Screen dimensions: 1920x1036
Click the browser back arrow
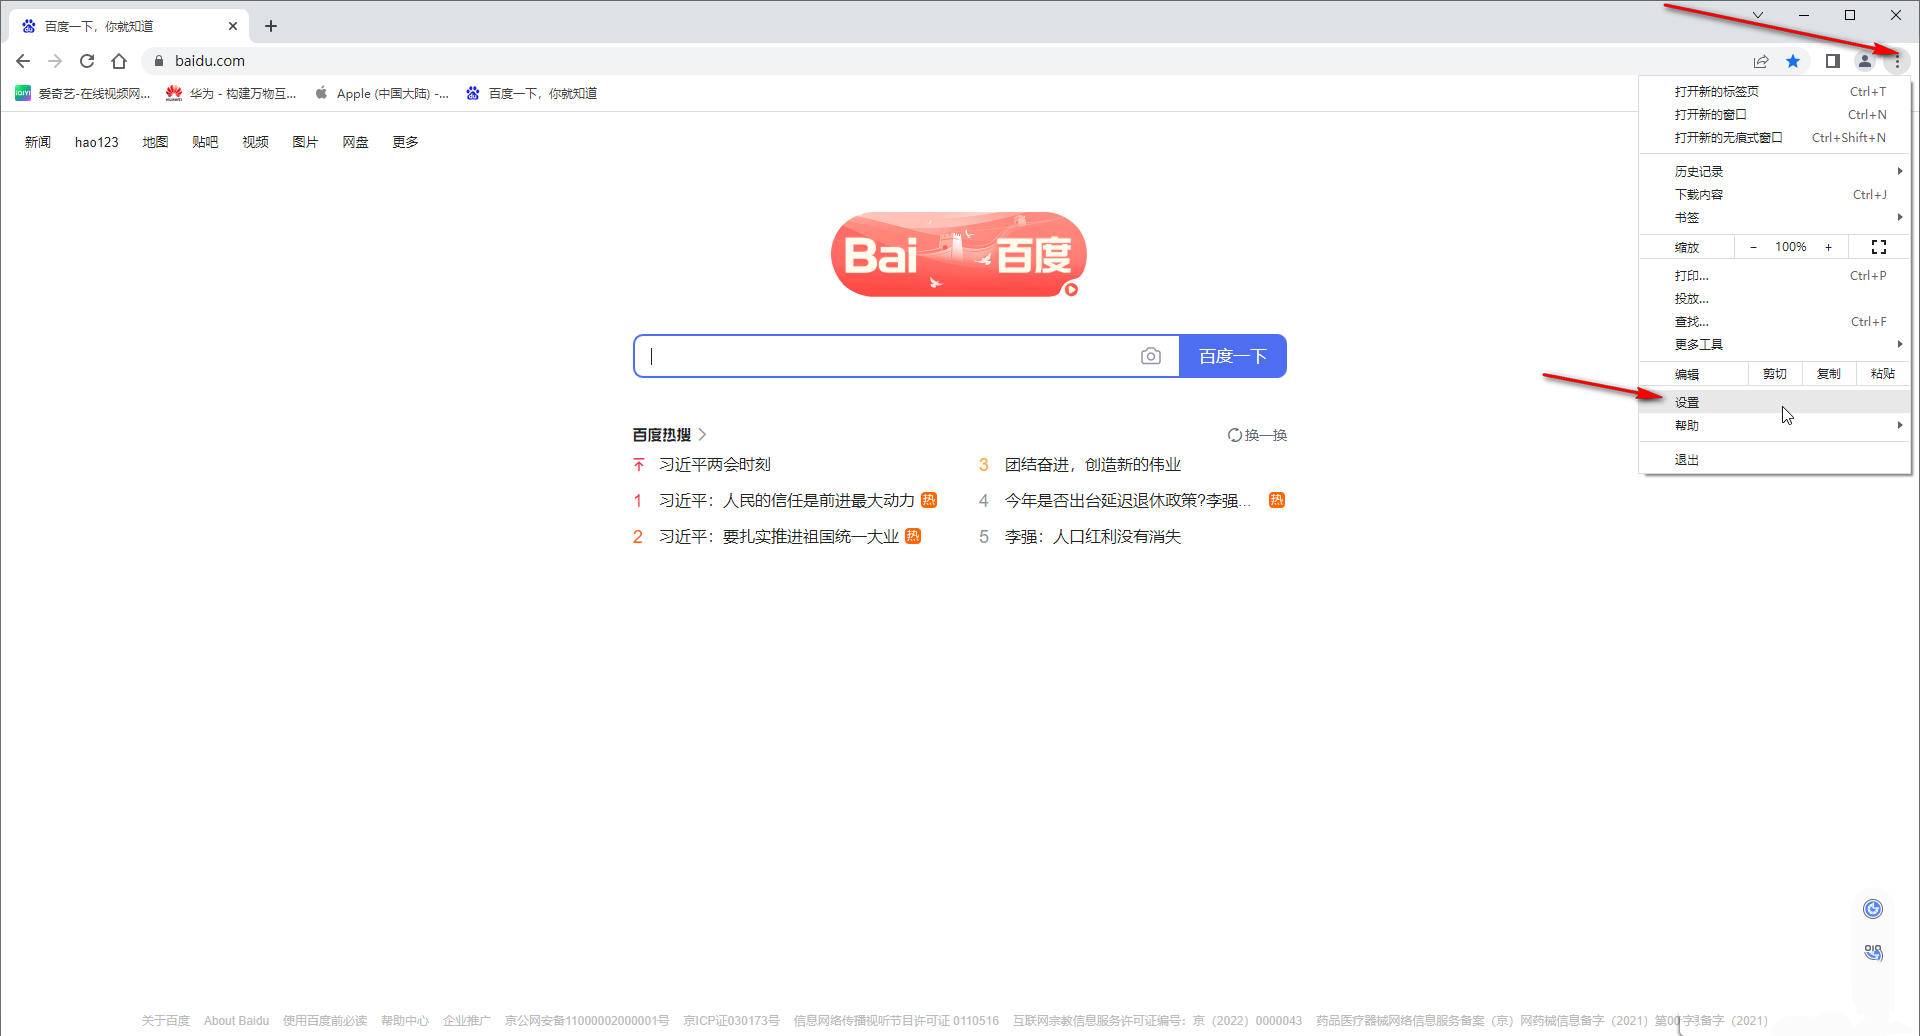23,61
